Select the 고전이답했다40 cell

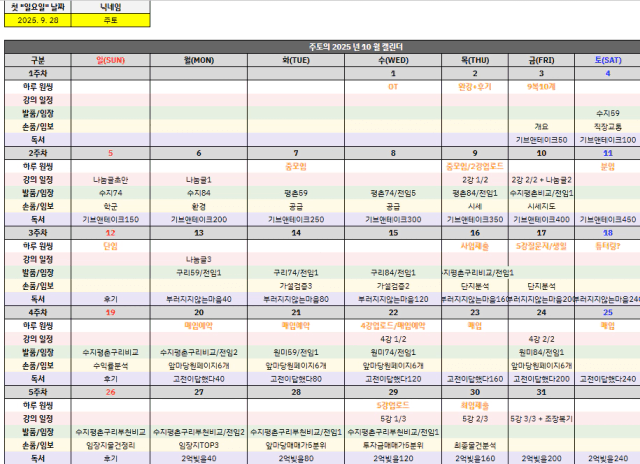pos(199,378)
